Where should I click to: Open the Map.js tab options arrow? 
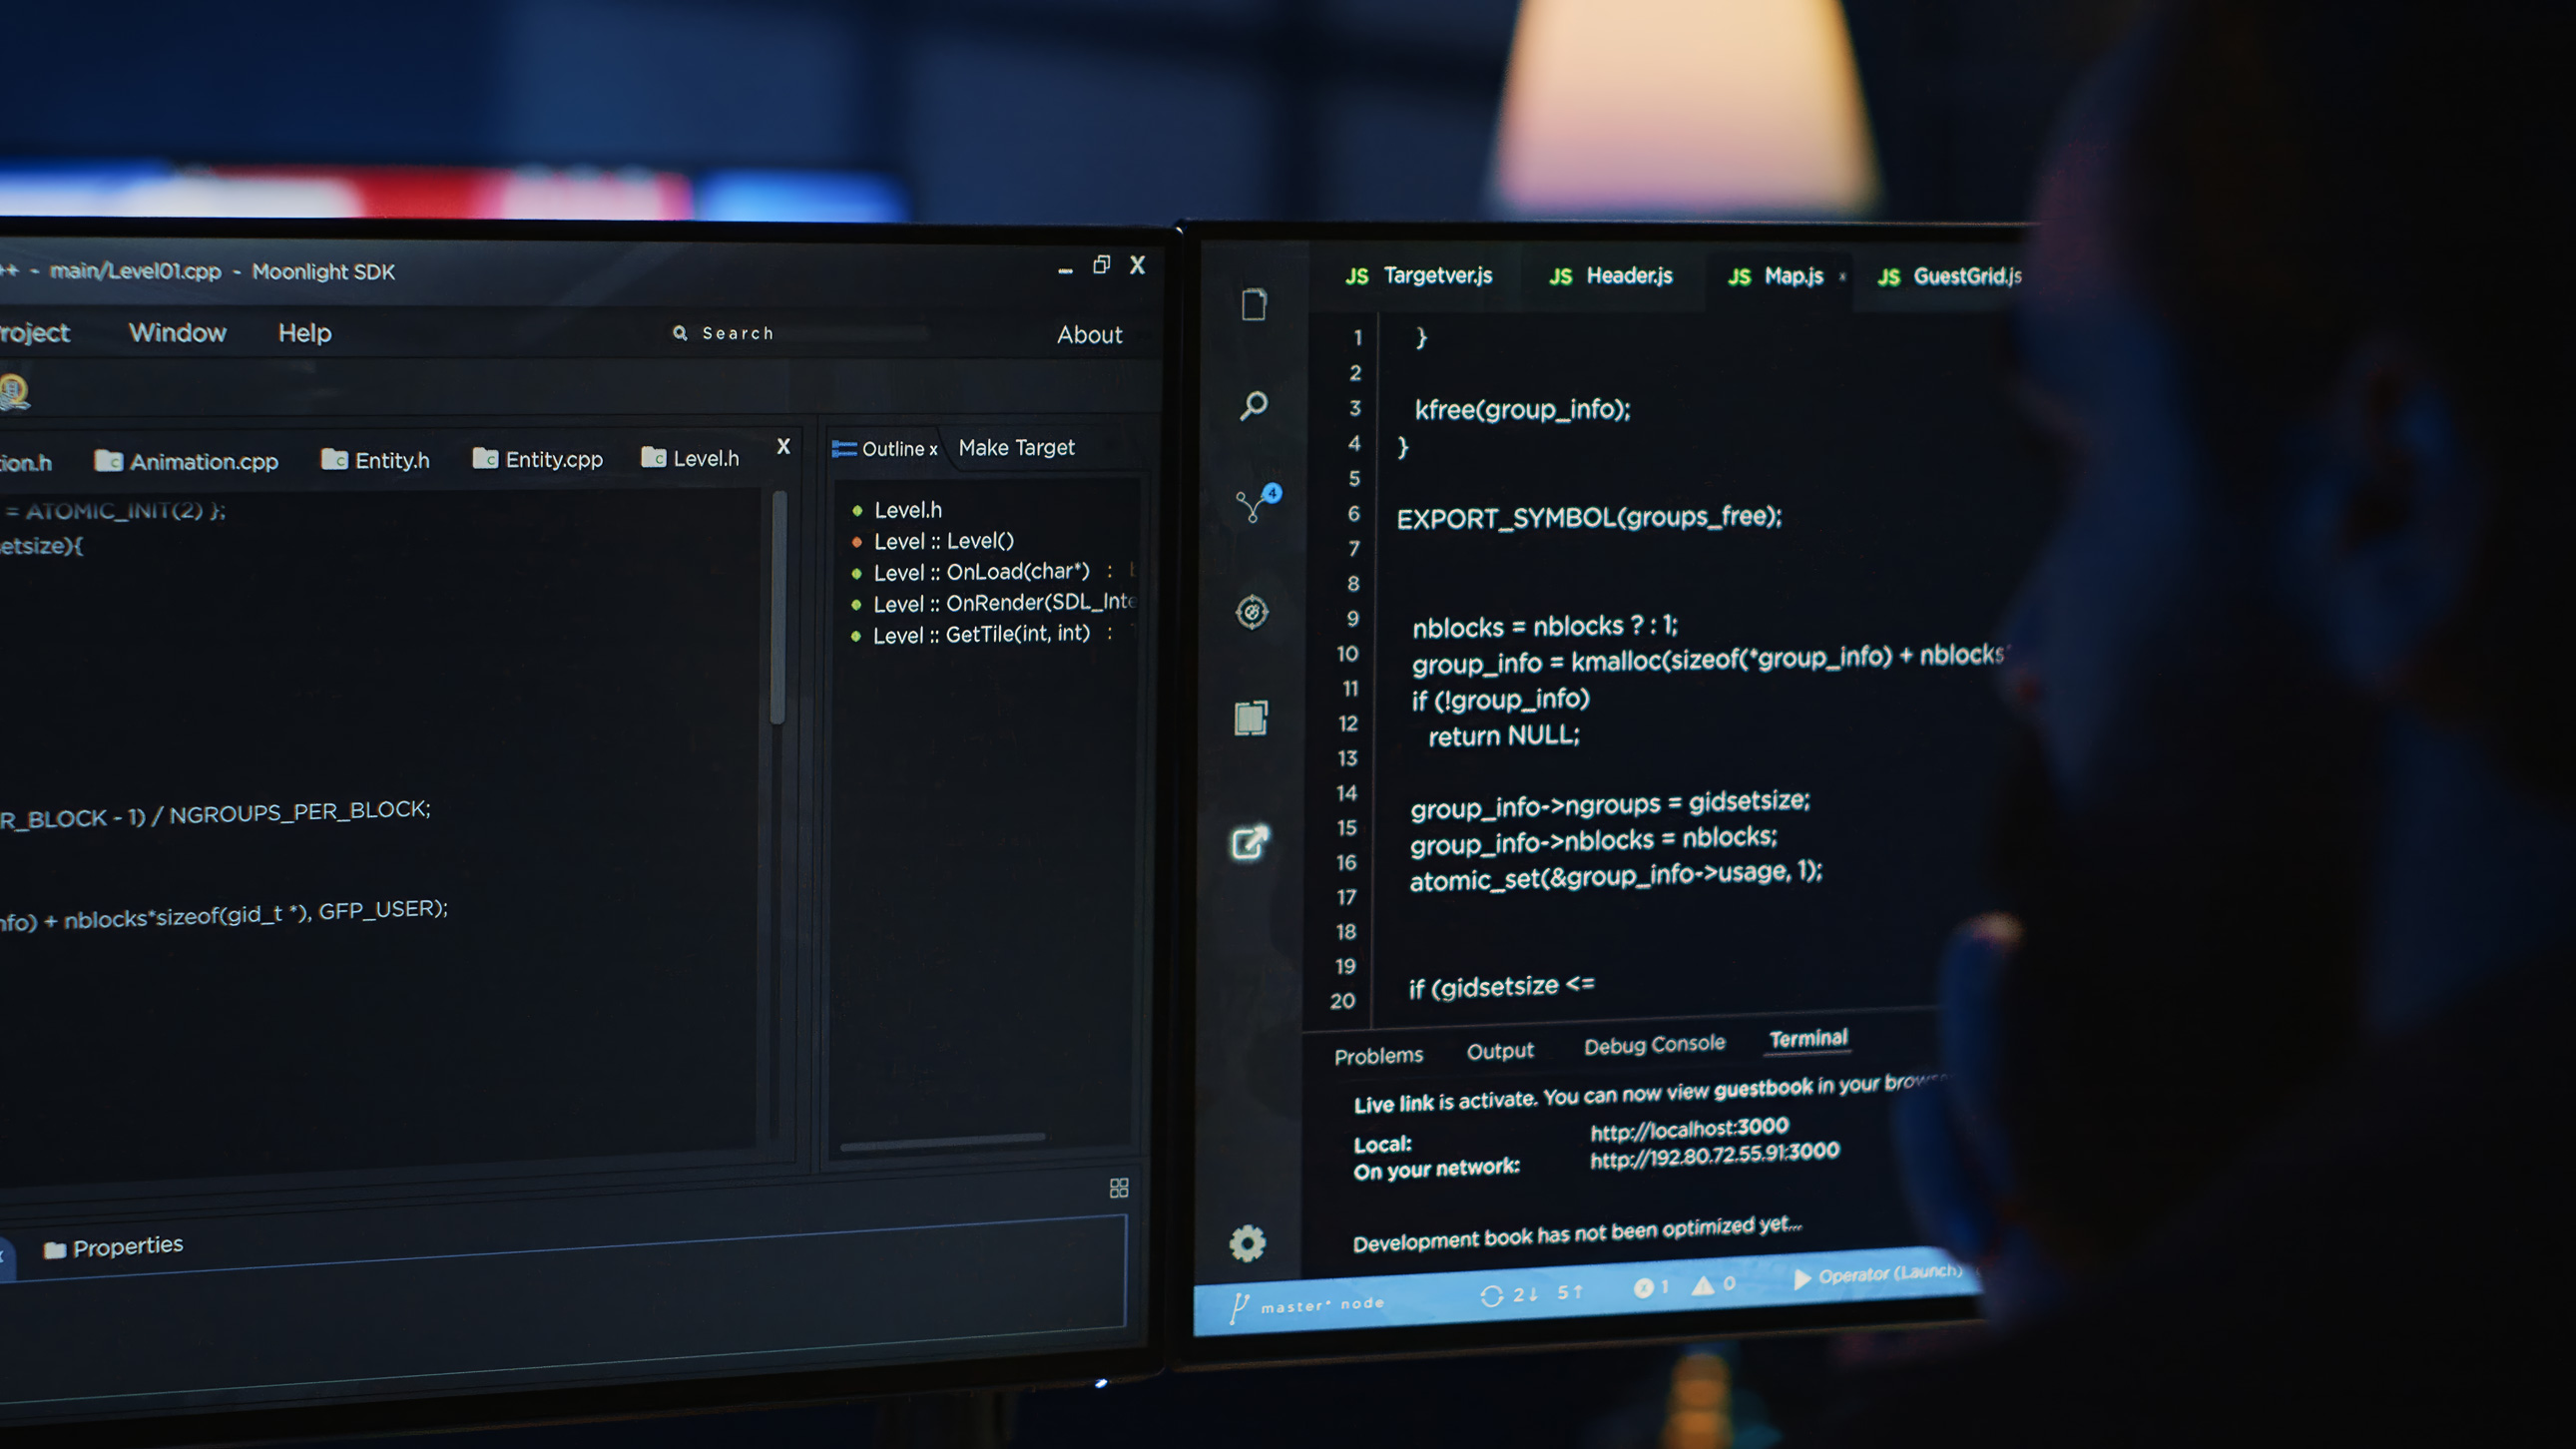click(1842, 277)
